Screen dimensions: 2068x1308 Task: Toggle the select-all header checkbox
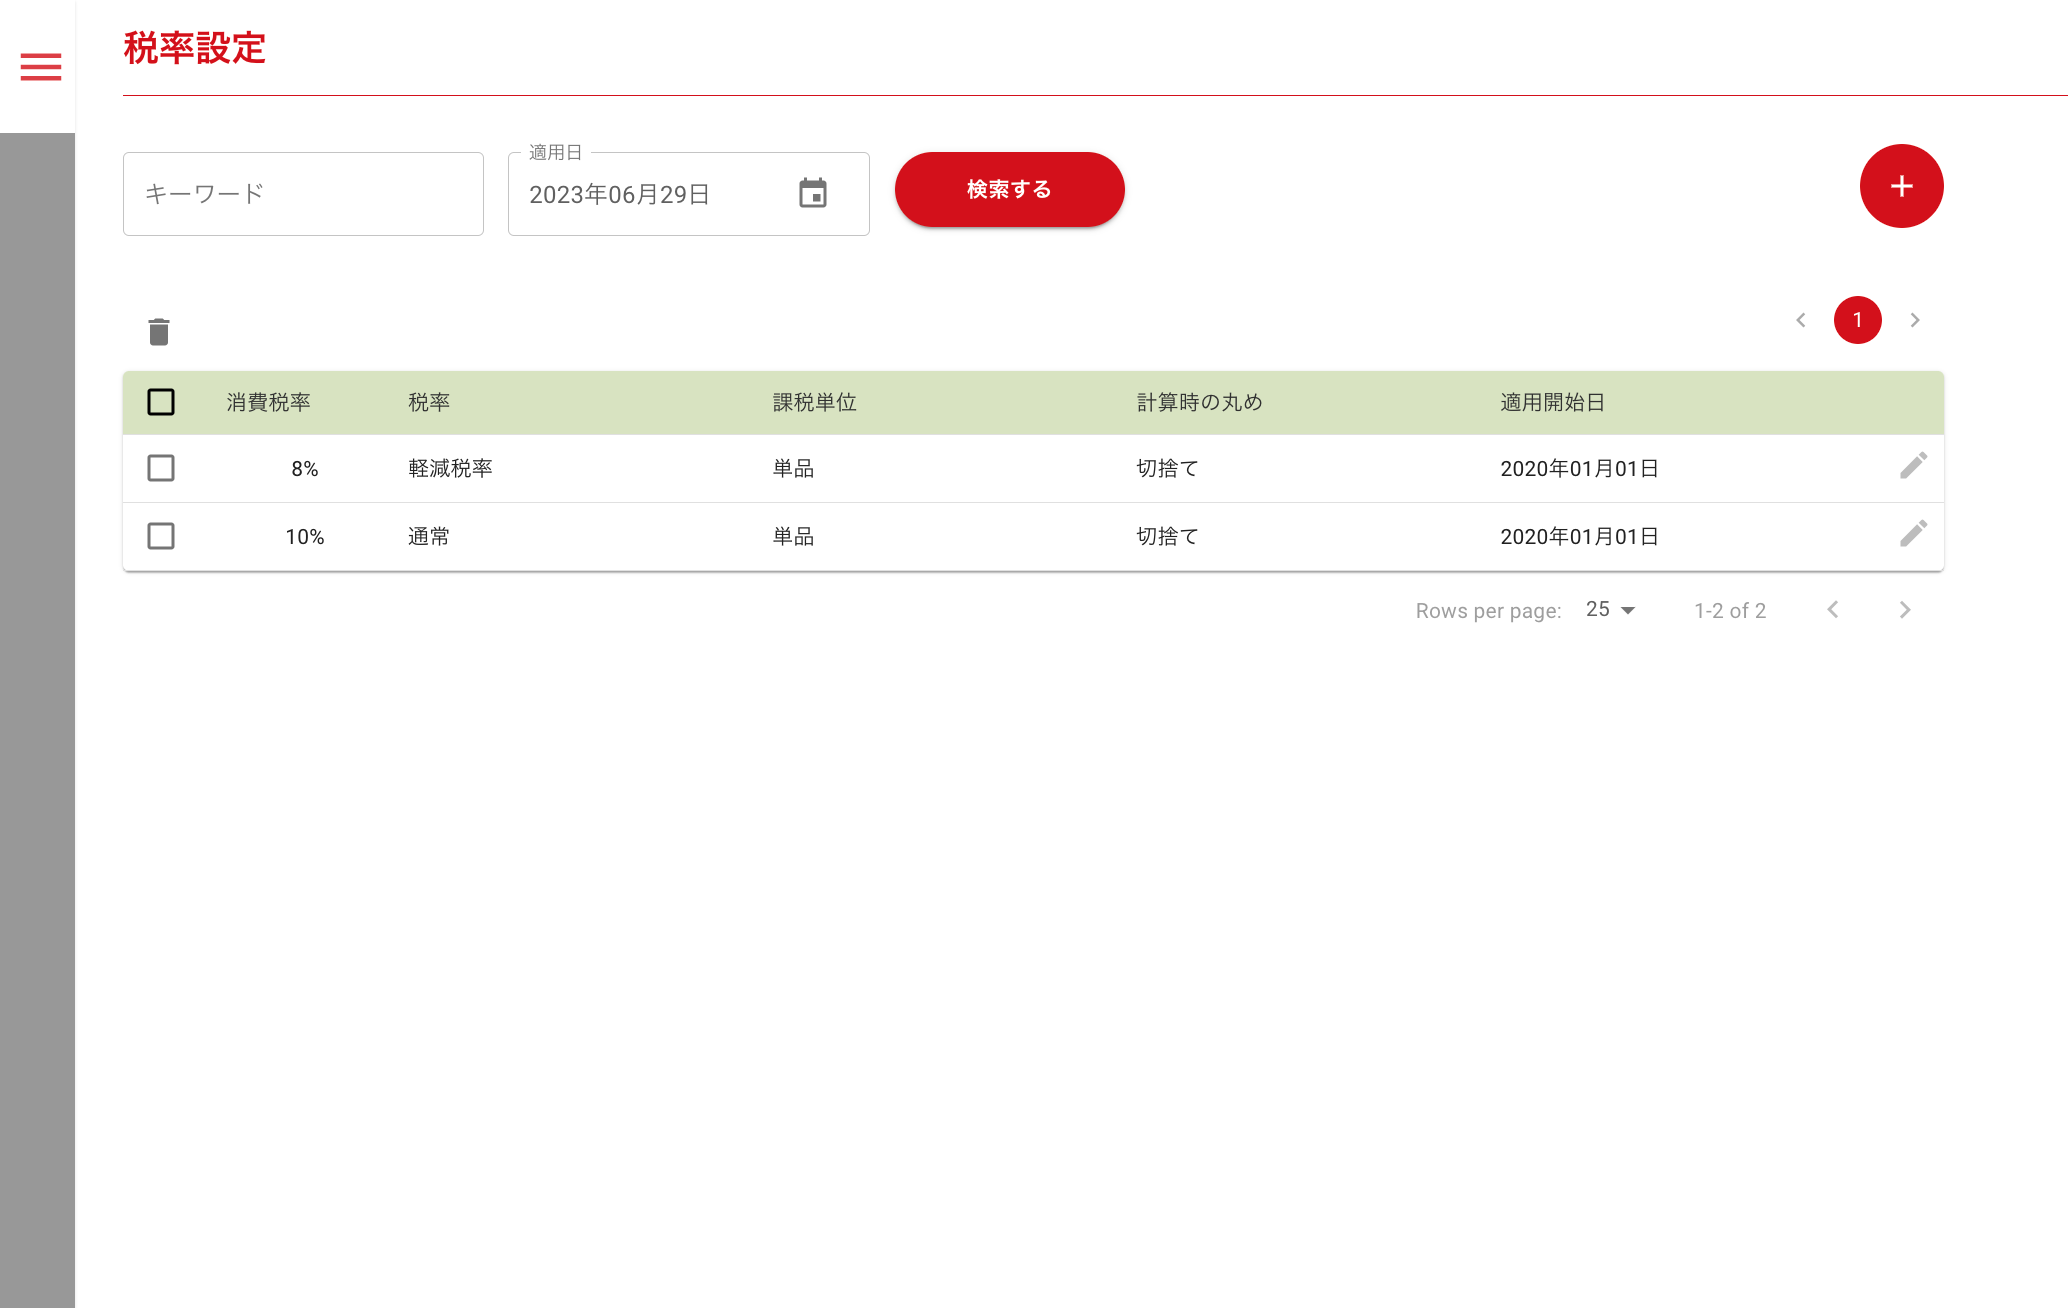pyautogui.click(x=161, y=402)
